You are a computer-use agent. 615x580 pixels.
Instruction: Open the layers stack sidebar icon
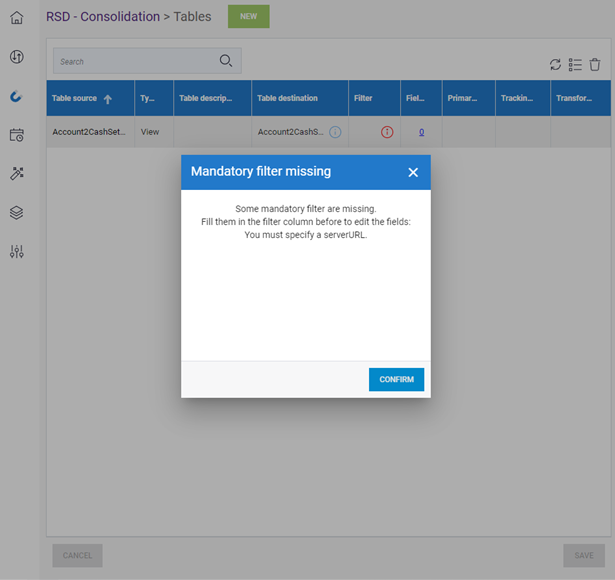[x=16, y=213]
